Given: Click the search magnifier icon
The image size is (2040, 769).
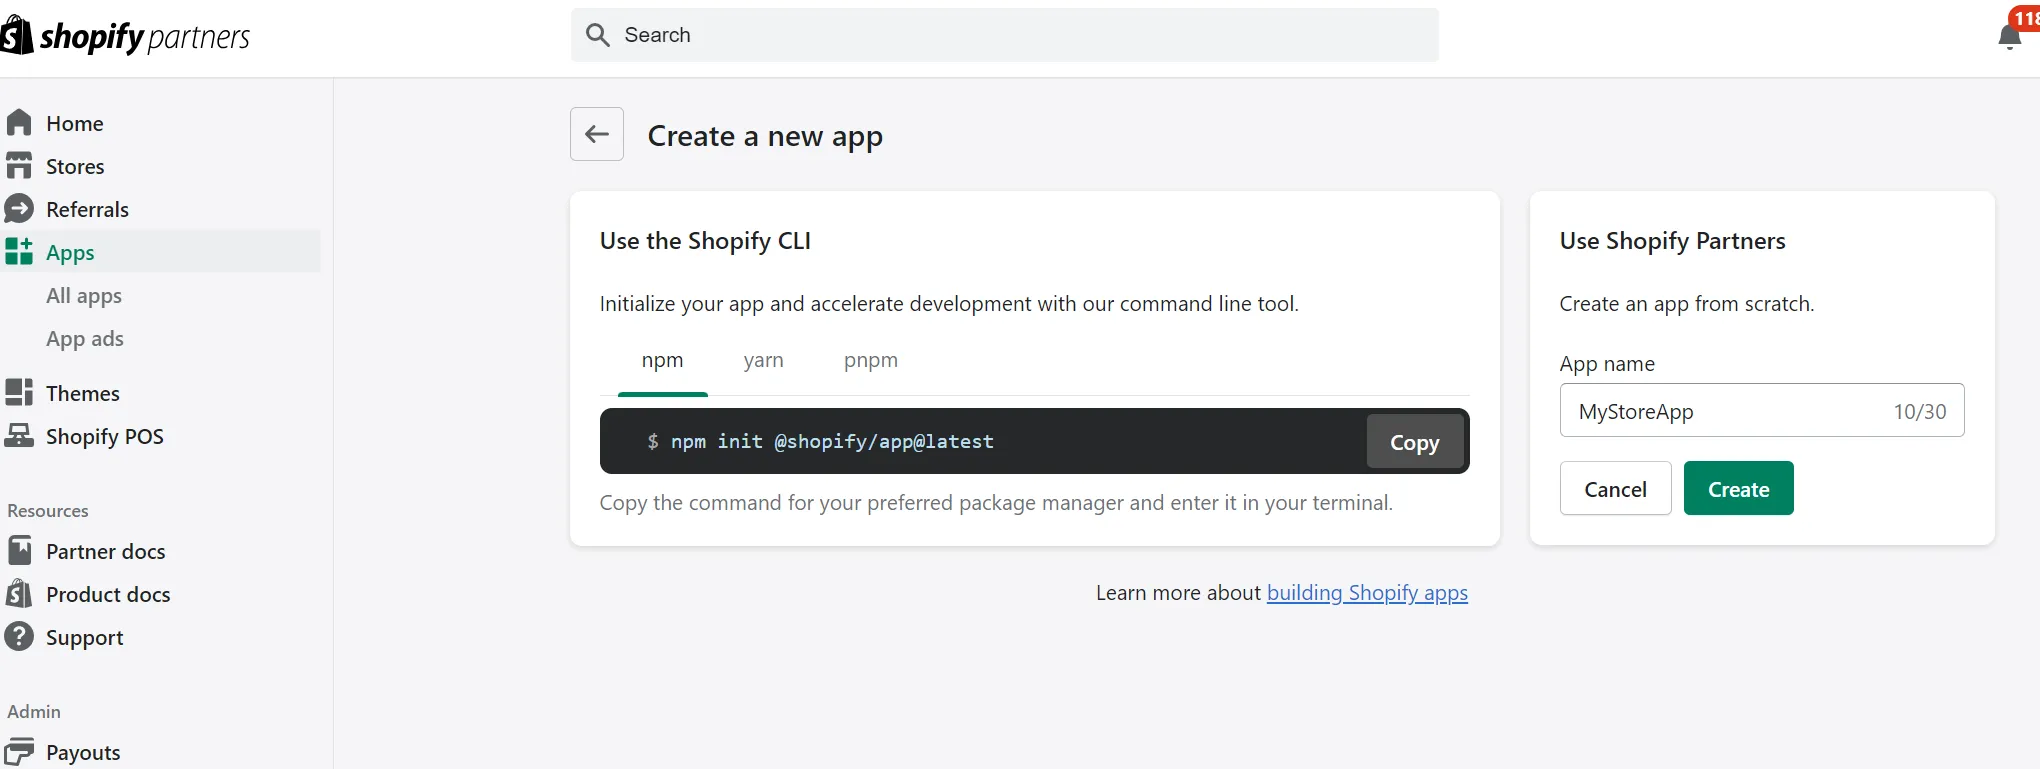Looking at the screenshot, I should [x=598, y=35].
